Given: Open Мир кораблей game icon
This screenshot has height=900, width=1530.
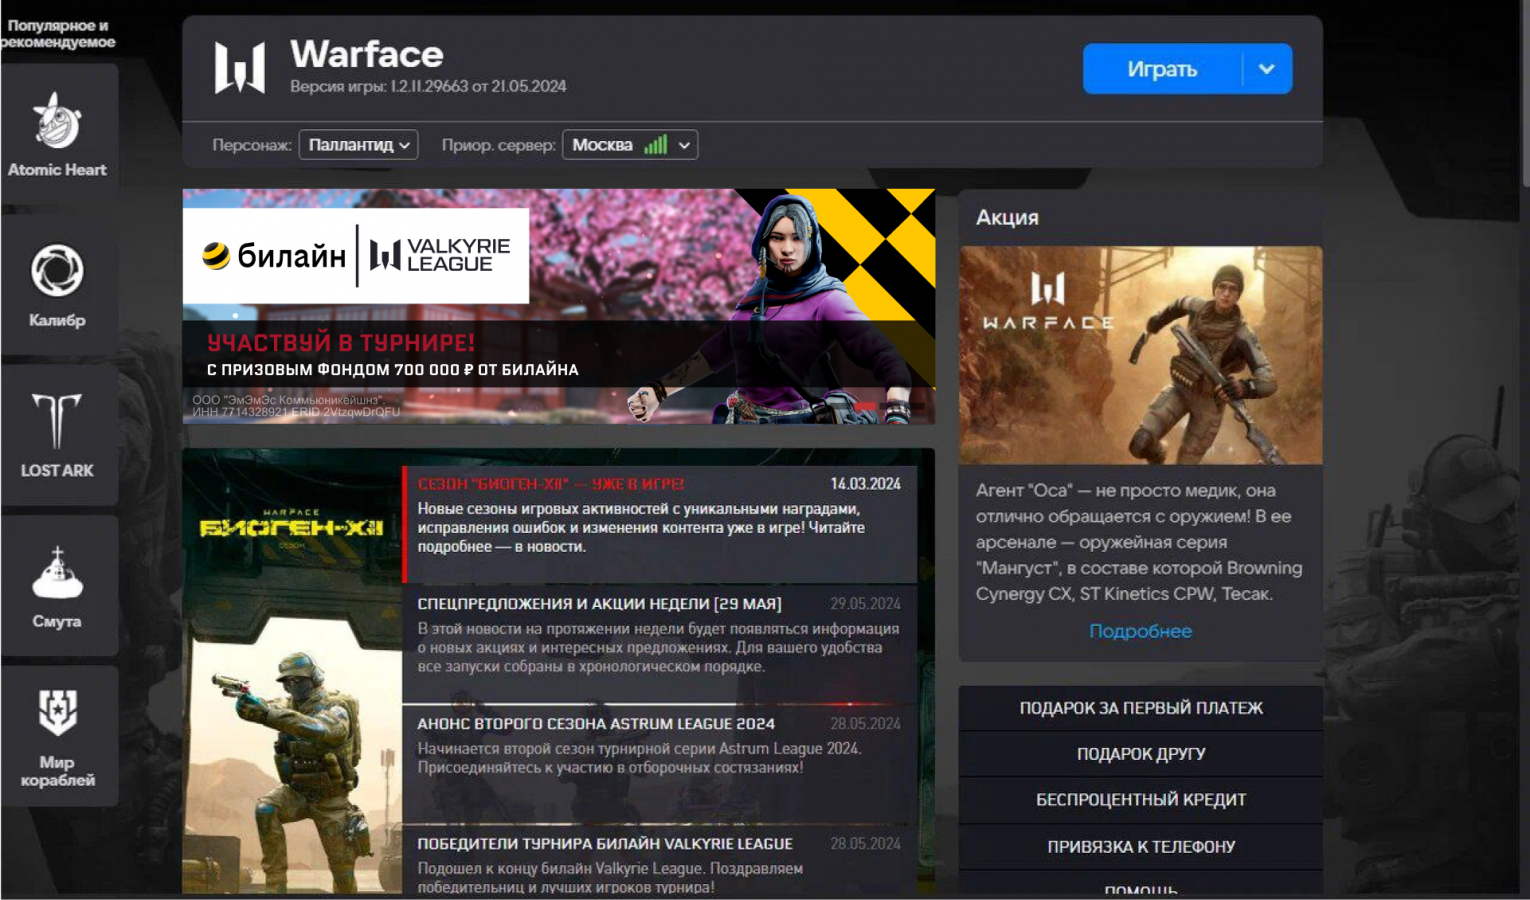Looking at the screenshot, I should tap(57, 737).
